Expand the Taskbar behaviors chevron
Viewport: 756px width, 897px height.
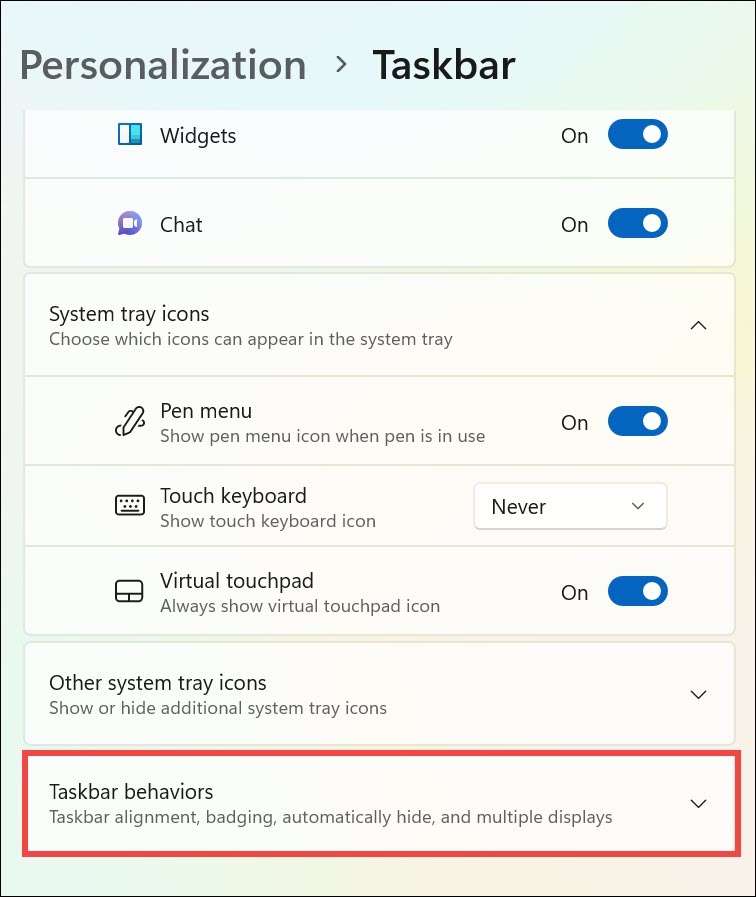coord(699,804)
